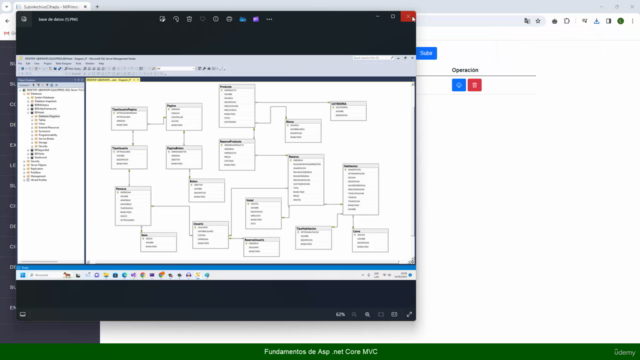Image resolution: width=640 pixels, height=360 pixels.
Task: Show file info panel in Photos
Action: (216, 19)
